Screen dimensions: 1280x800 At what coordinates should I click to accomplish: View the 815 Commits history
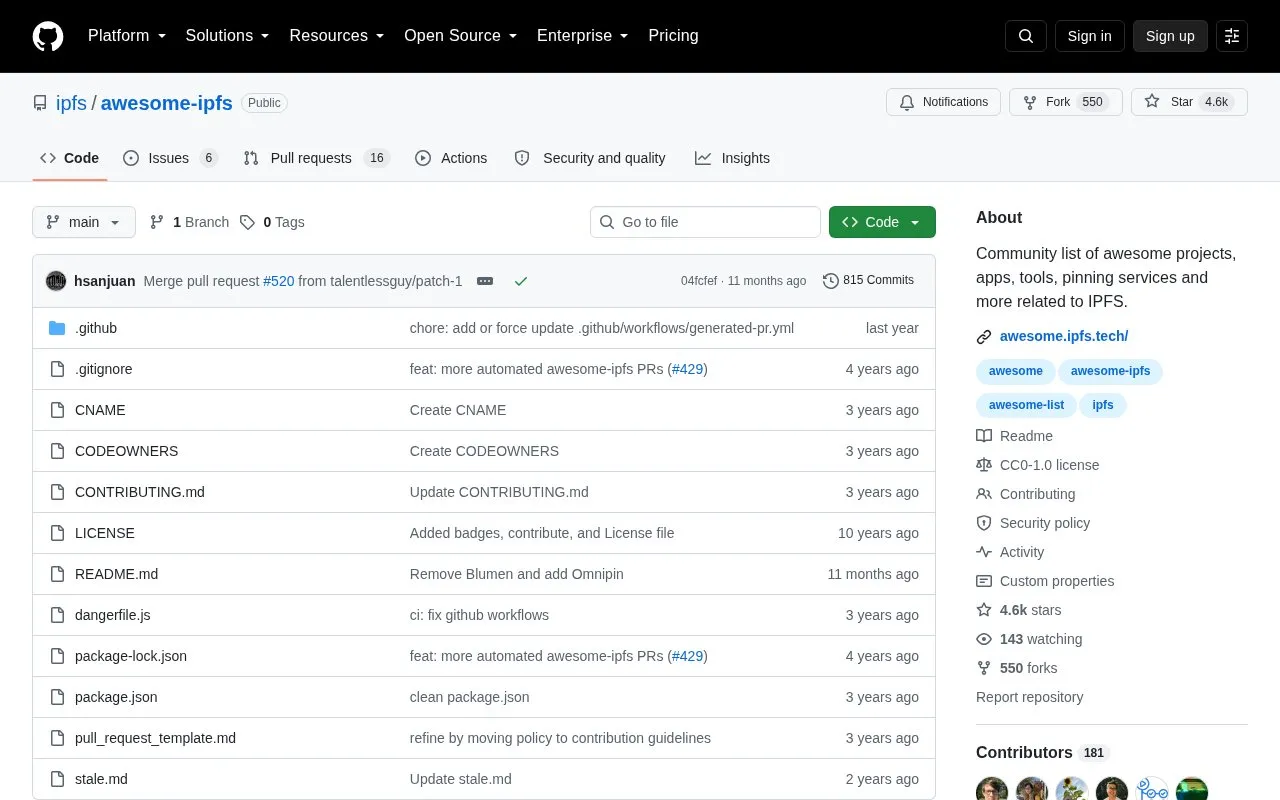click(868, 281)
